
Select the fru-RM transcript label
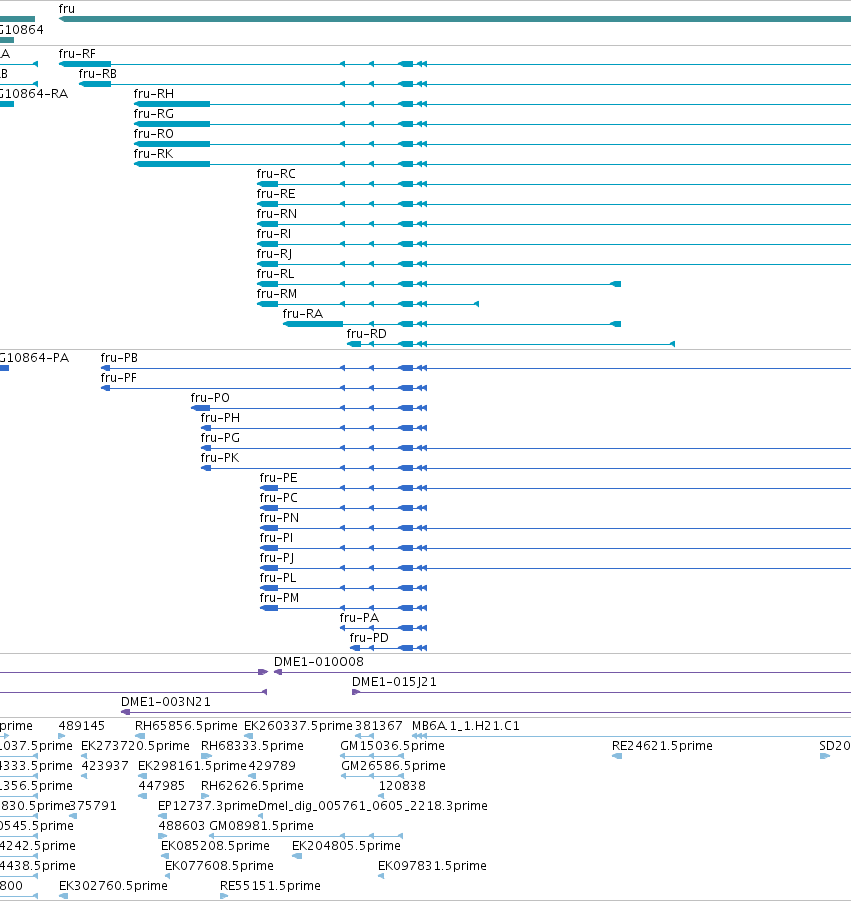point(277,294)
